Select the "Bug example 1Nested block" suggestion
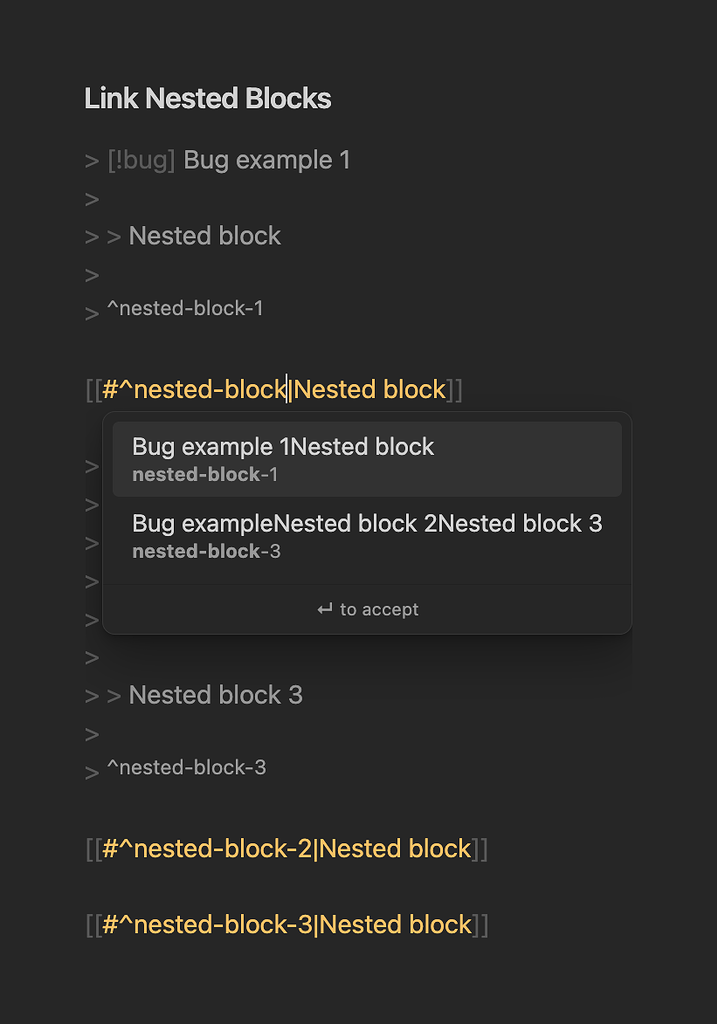The height and width of the screenshot is (1024, 717). (283, 447)
